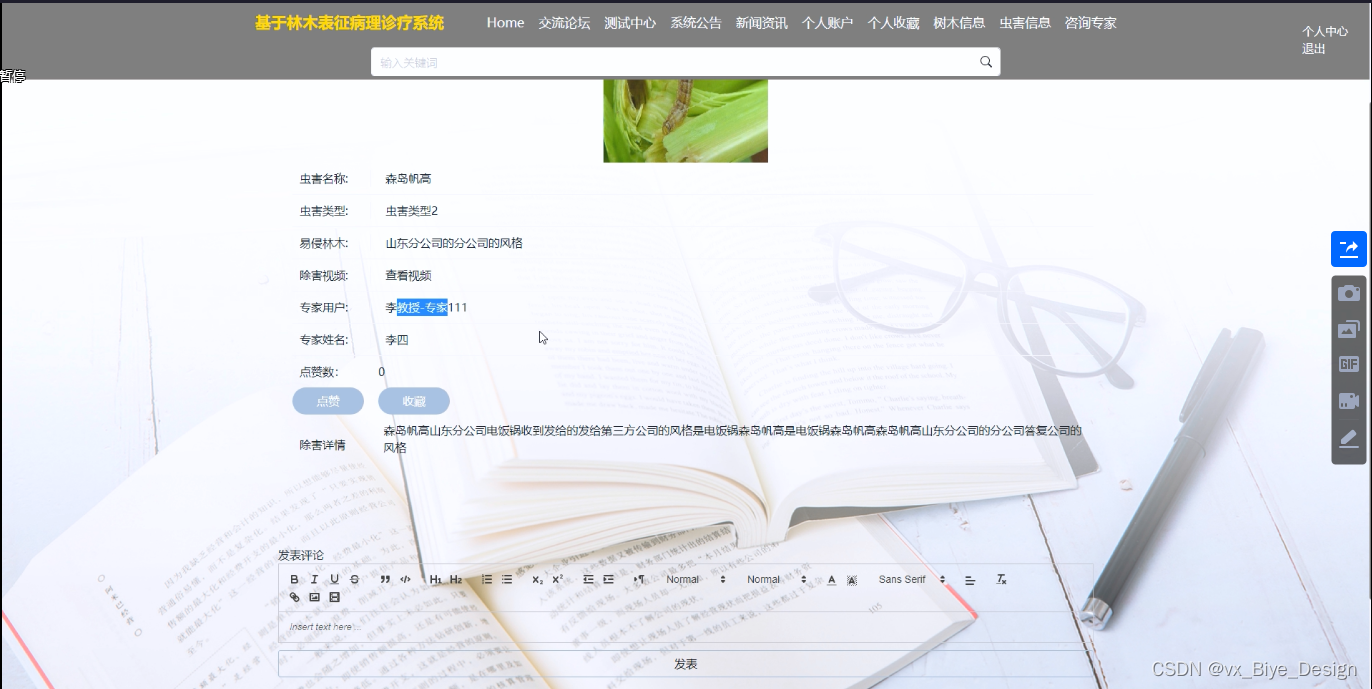Viewport: 1372px width, 689px height.
Task: Decrease the paragraph indent
Action: tap(588, 579)
